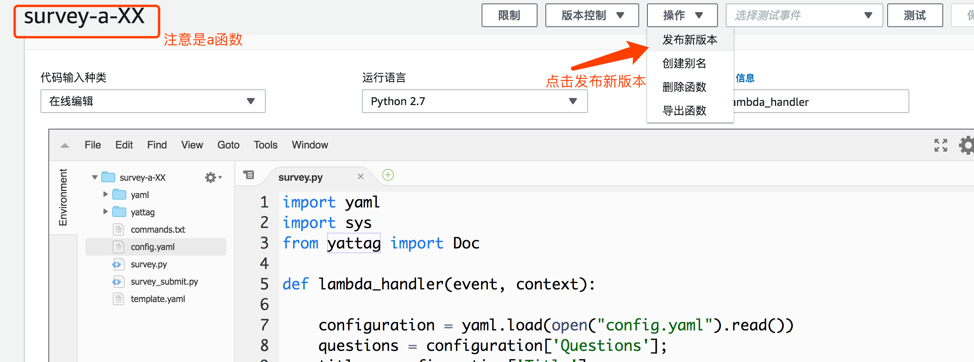Open editor preferences gear icon
The height and width of the screenshot is (362, 974).
point(967,145)
